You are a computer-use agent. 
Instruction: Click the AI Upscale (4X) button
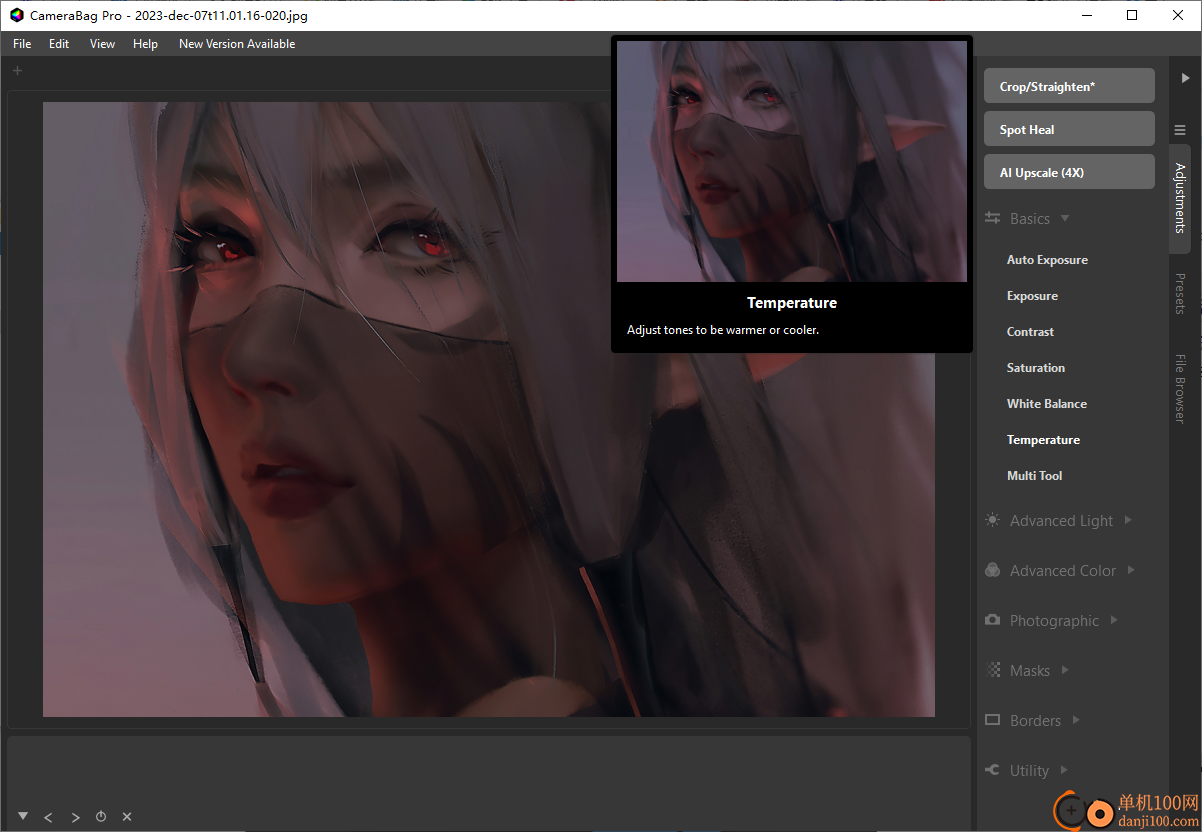pyautogui.click(x=1069, y=172)
